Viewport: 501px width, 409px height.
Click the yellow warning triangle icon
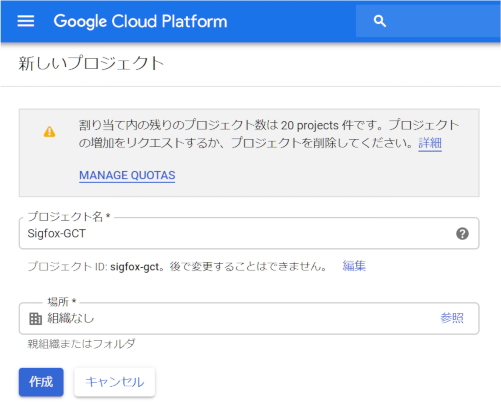pyautogui.click(x=49, y=132)
